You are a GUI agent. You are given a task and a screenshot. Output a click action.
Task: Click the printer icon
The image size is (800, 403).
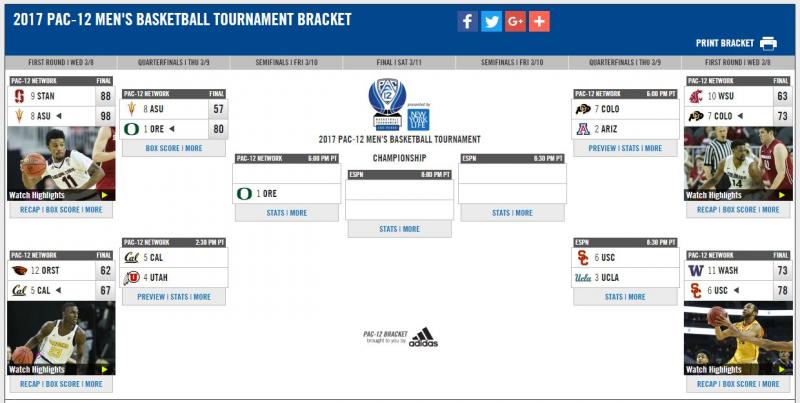pyautogui.click(x=768, y=43)
